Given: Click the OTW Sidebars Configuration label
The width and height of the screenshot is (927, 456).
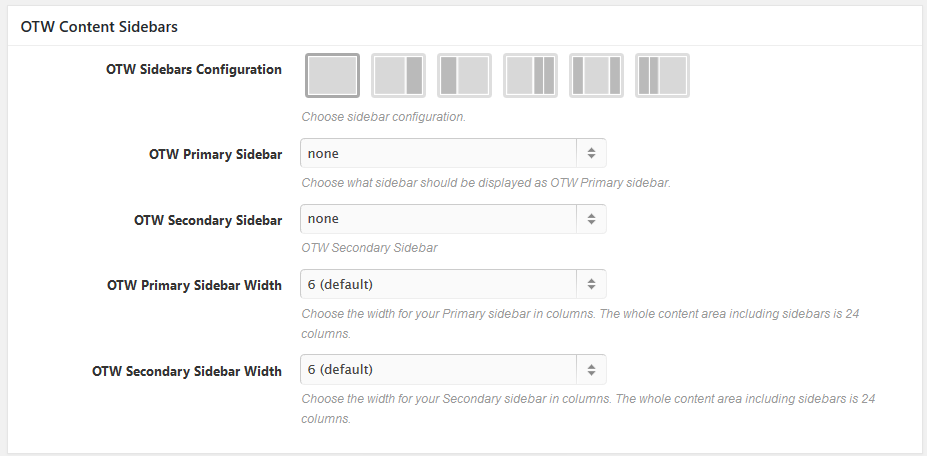Looking at the screenshot, I should tap(193, 70).
